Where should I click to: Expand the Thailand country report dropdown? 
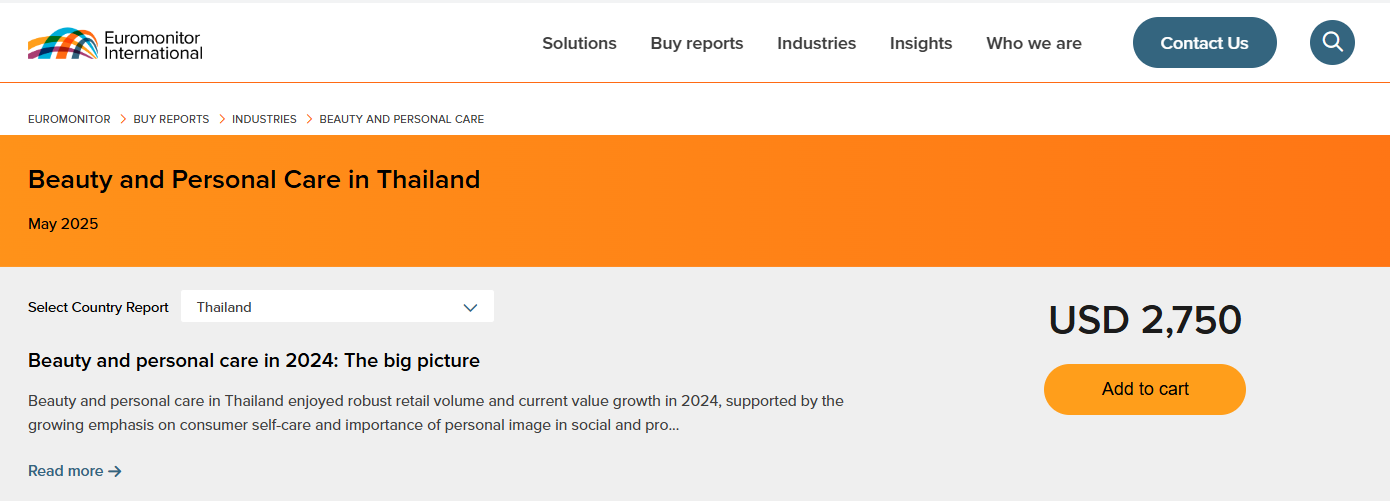[337, 307]
